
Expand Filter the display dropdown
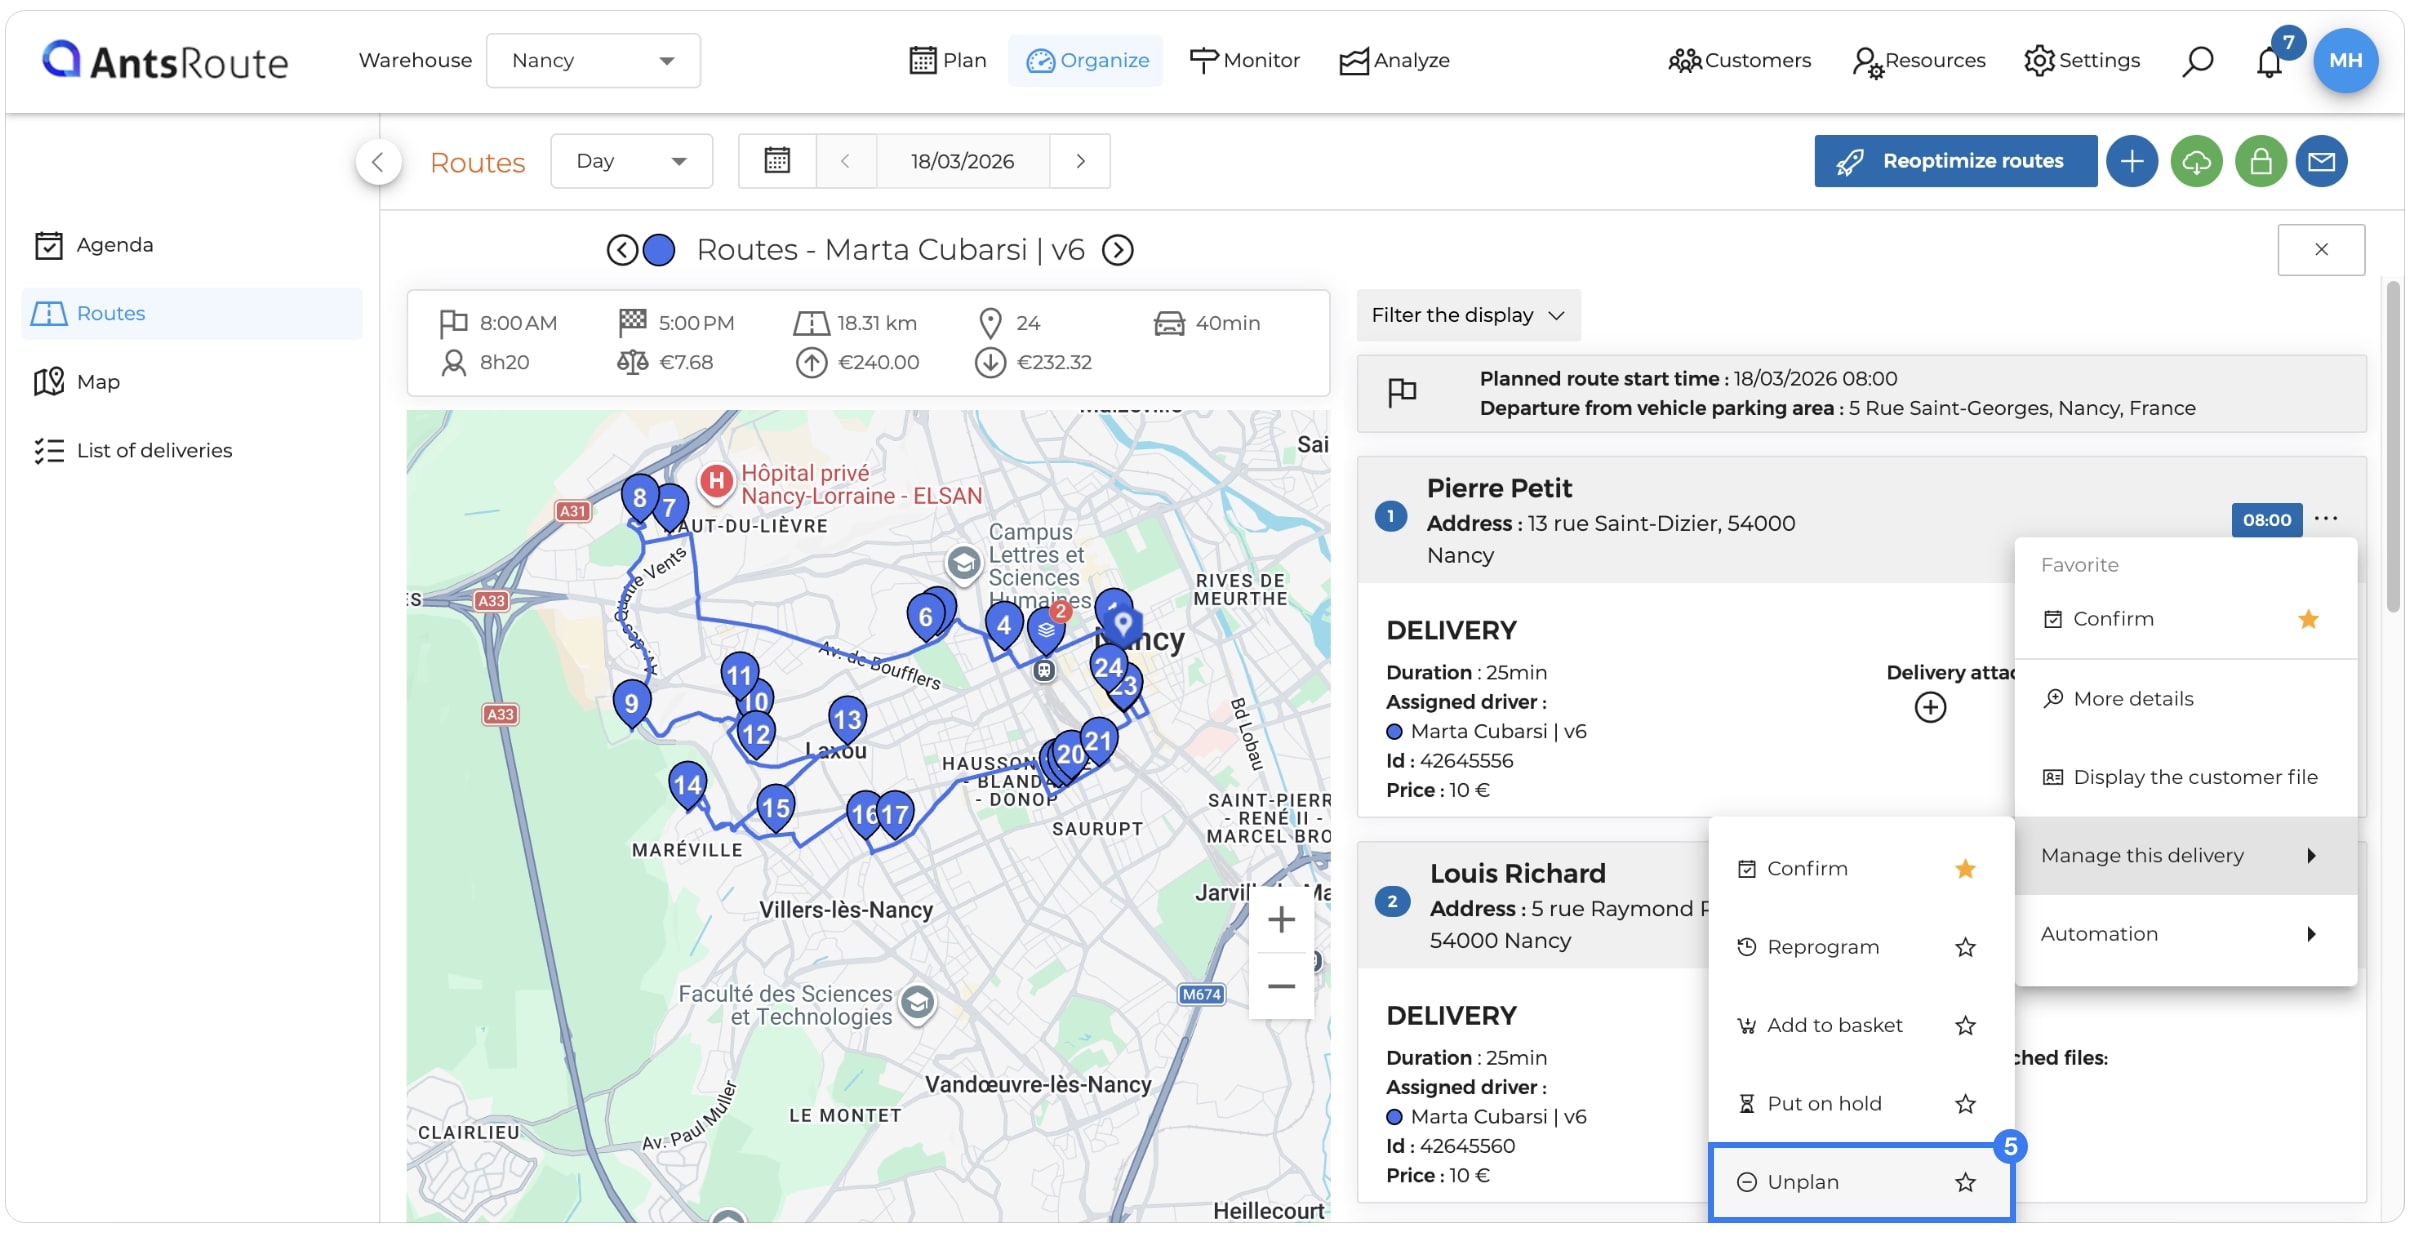pos(1468,315)
